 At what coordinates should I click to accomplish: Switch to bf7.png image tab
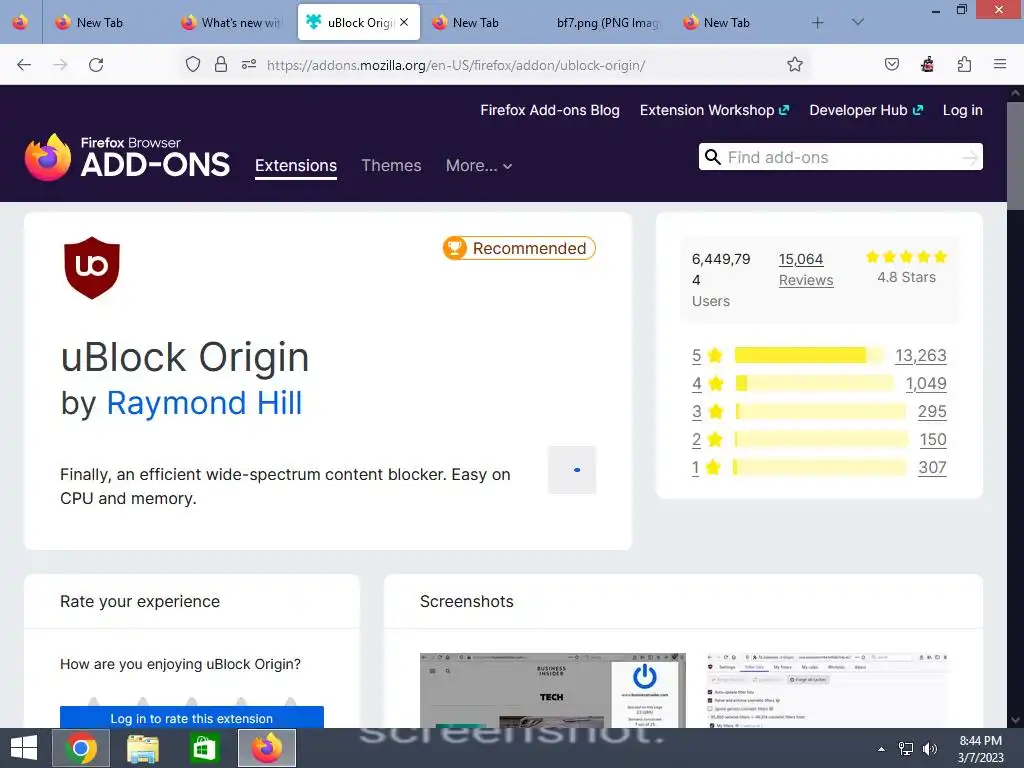607,22
